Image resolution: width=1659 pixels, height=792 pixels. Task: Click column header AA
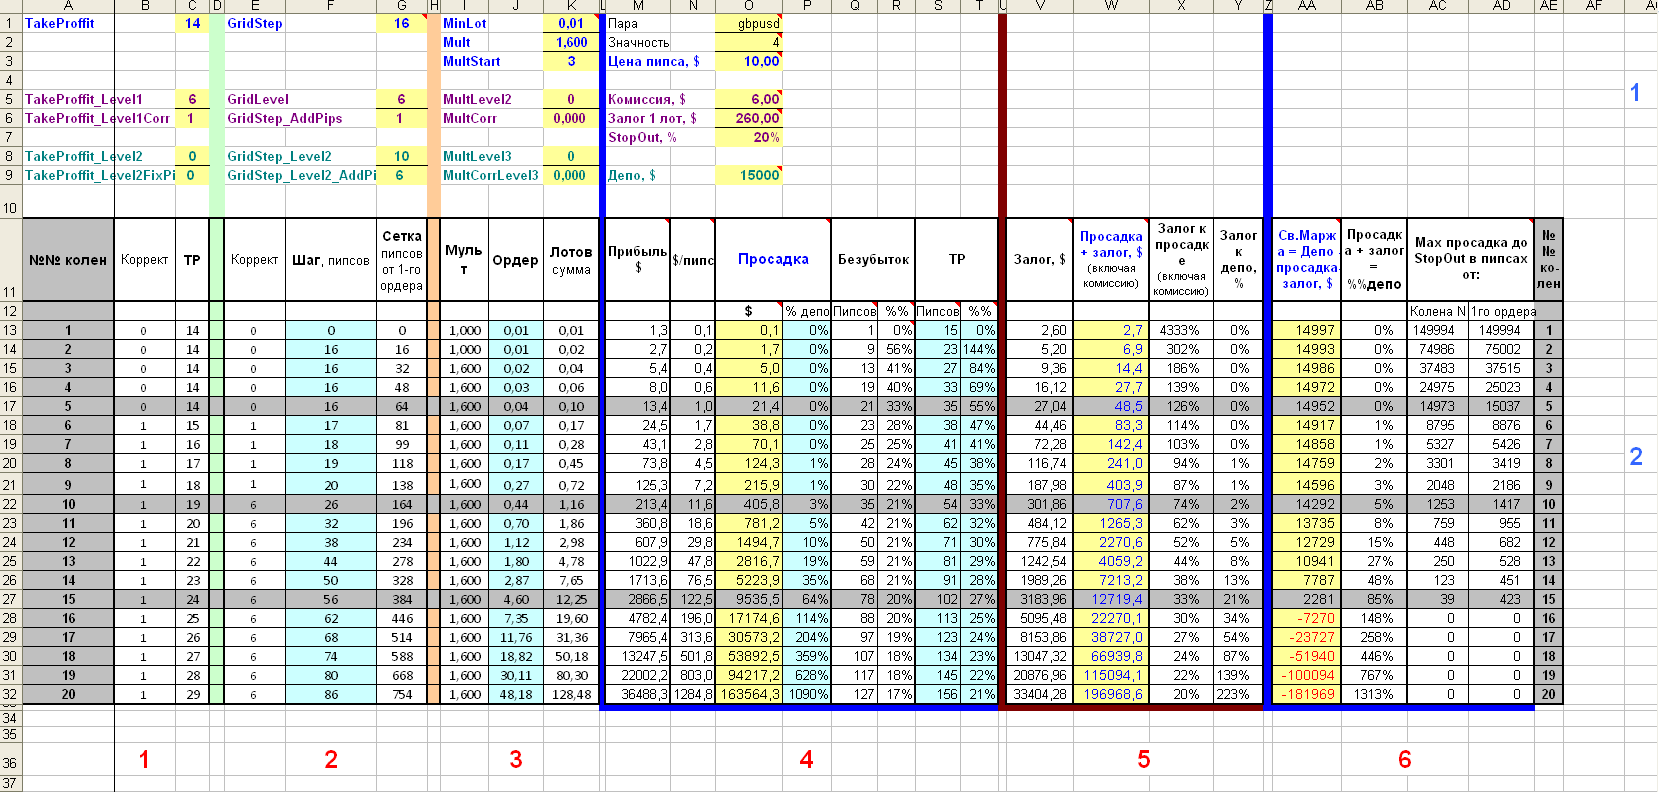(1307, 6)
